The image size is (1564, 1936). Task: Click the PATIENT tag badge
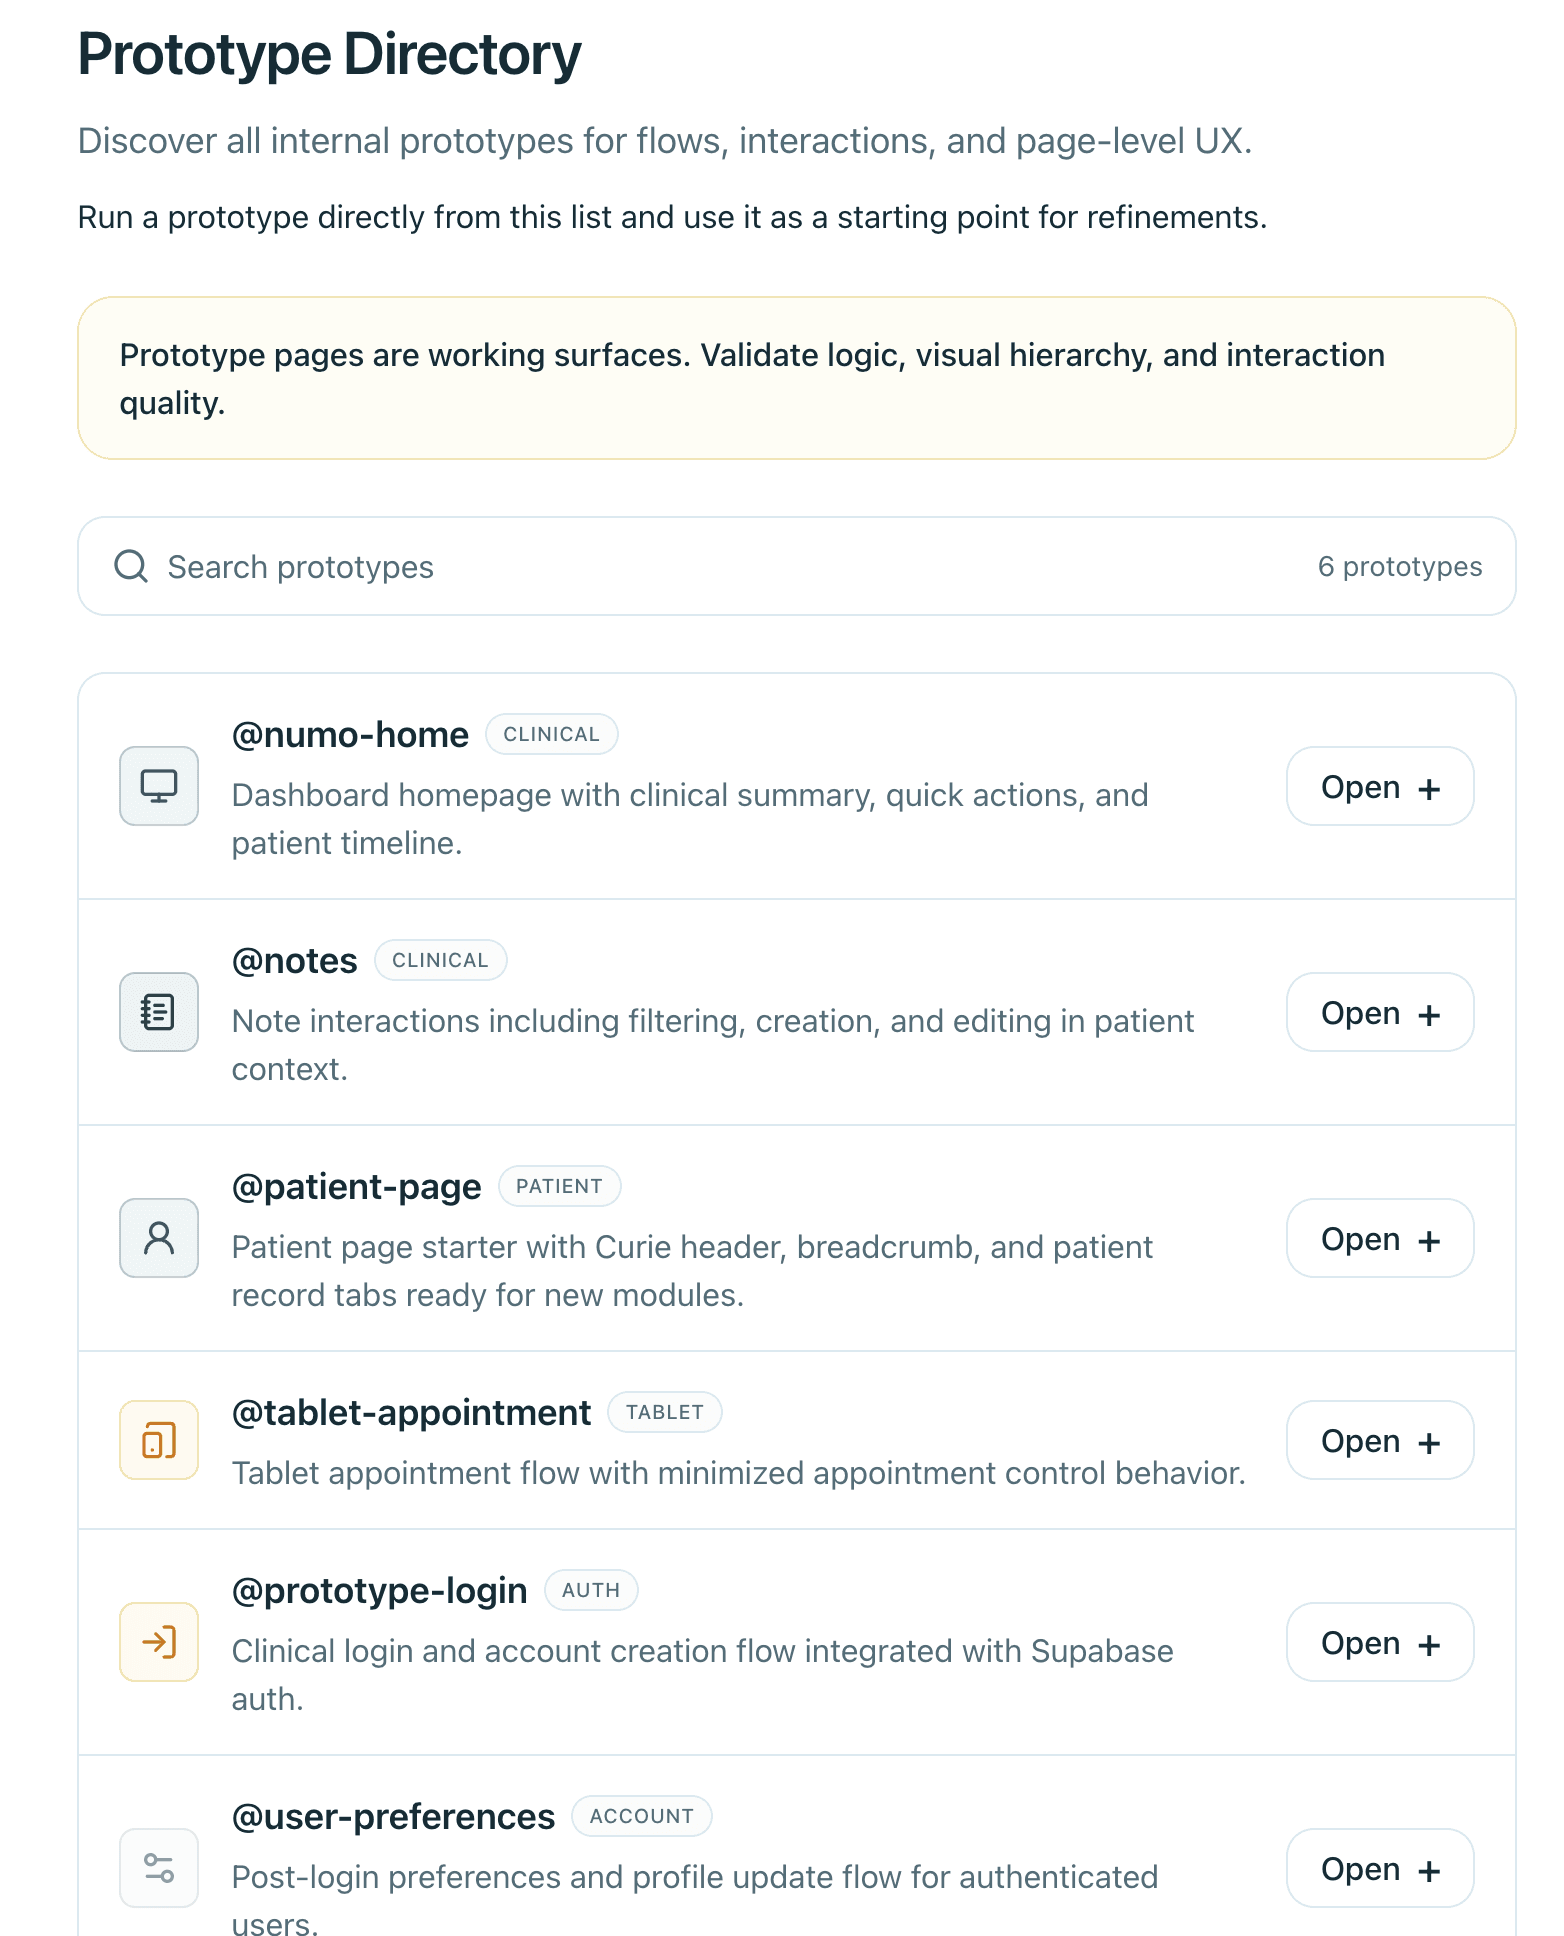pyautogui.click(x=559, y=1186)
